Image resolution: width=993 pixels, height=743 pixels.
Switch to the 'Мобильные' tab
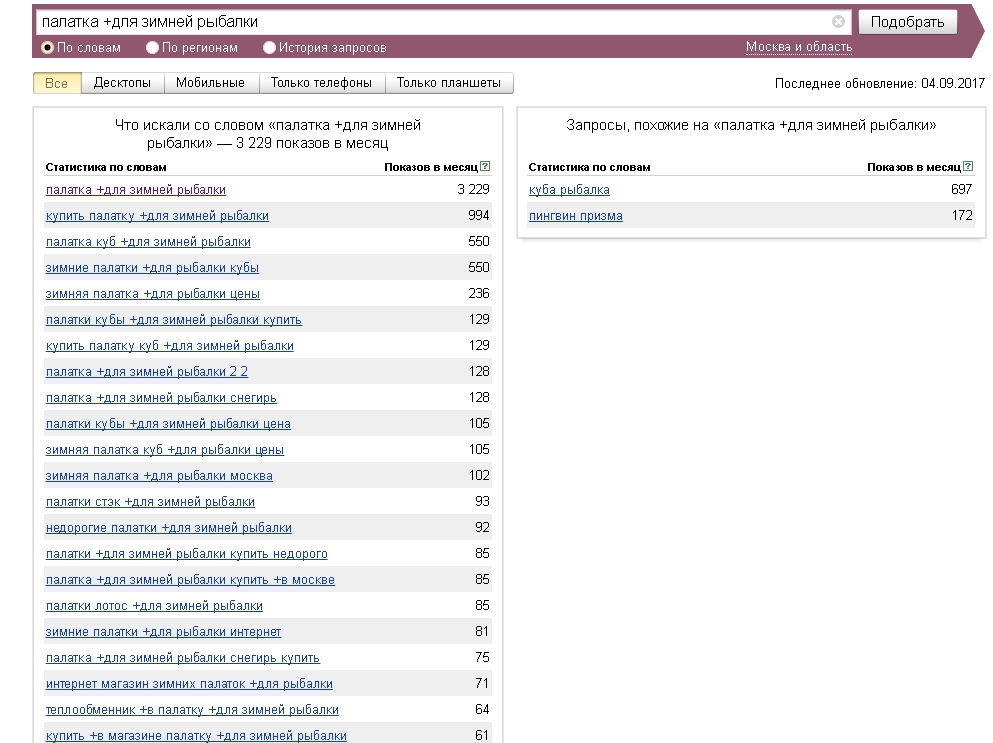(x=211, y=83)
